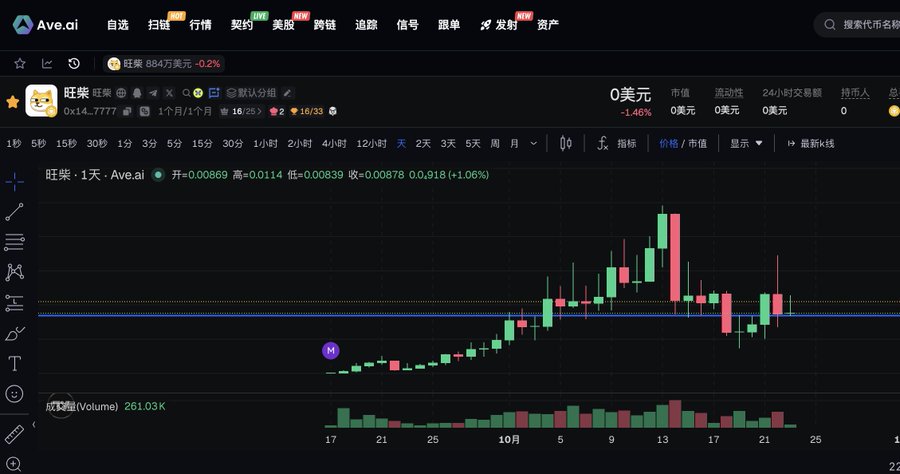This screenshot has height=474, width=900.
Task: Select the 1分 timeframe
Action: pos(125,143)
